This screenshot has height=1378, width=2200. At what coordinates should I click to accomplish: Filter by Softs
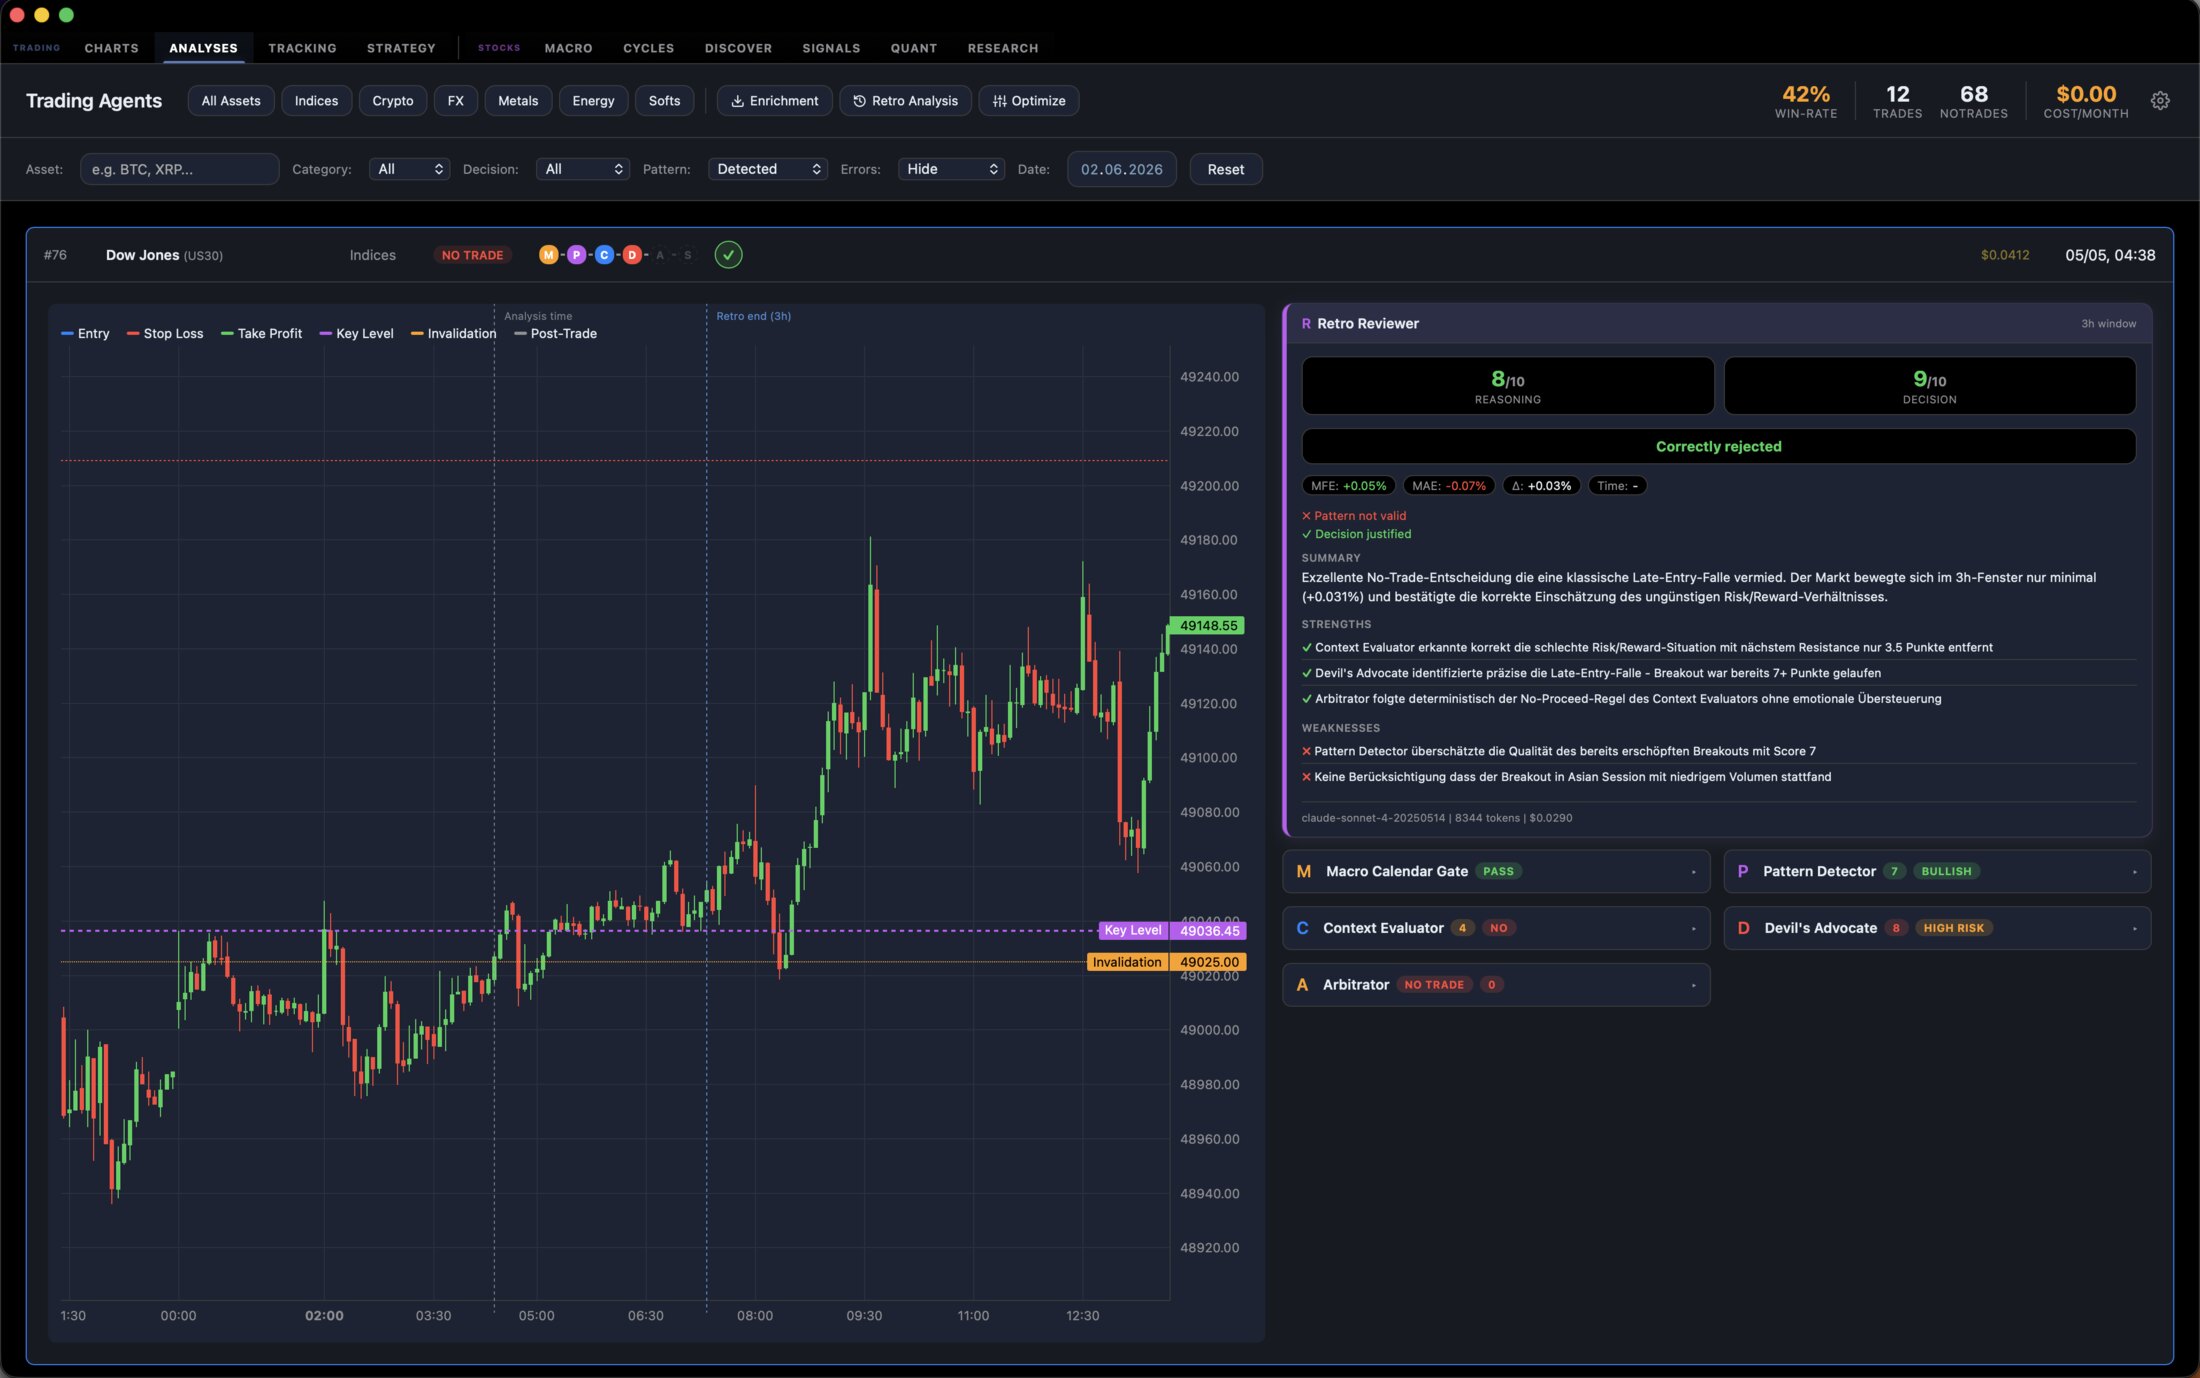click(x=664, y=101)
